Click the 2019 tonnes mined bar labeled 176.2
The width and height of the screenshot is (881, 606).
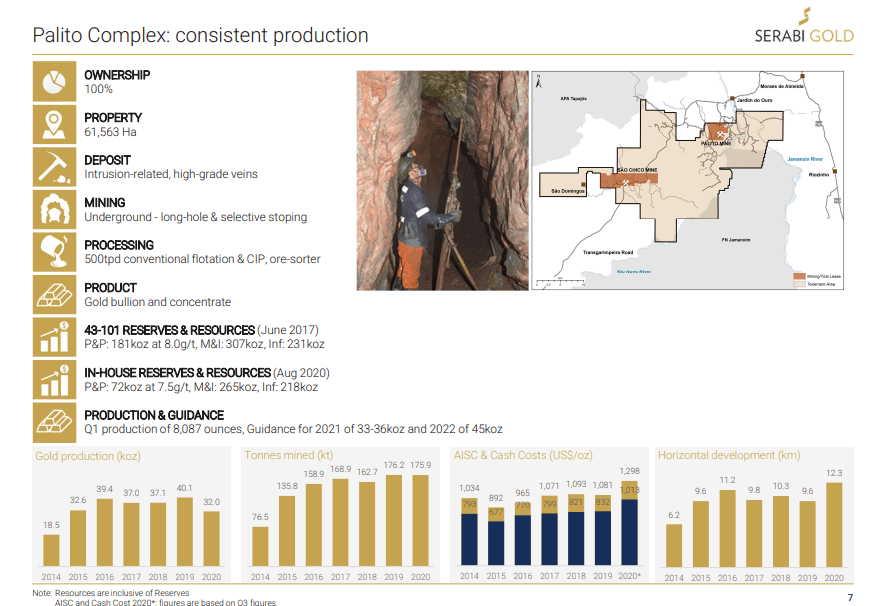tap(393, 520)
